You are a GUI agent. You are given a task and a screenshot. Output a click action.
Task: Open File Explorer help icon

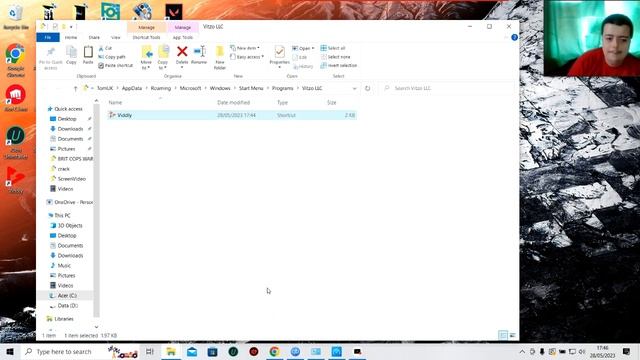514,38
